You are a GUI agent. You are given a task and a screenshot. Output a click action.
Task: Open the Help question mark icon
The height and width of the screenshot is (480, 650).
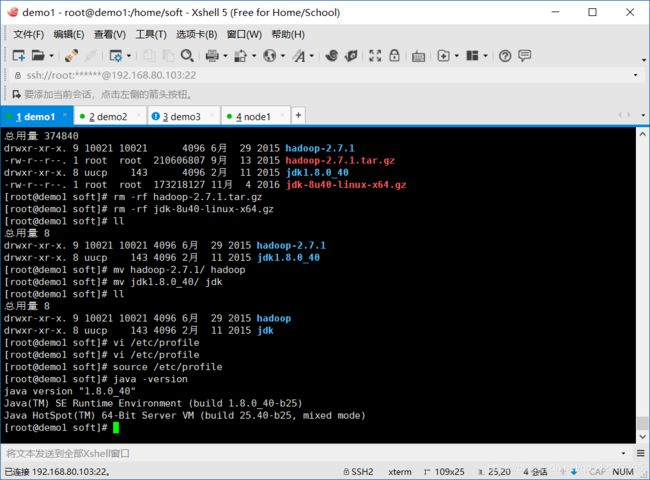pyautogui.click(x=505, y=56)
